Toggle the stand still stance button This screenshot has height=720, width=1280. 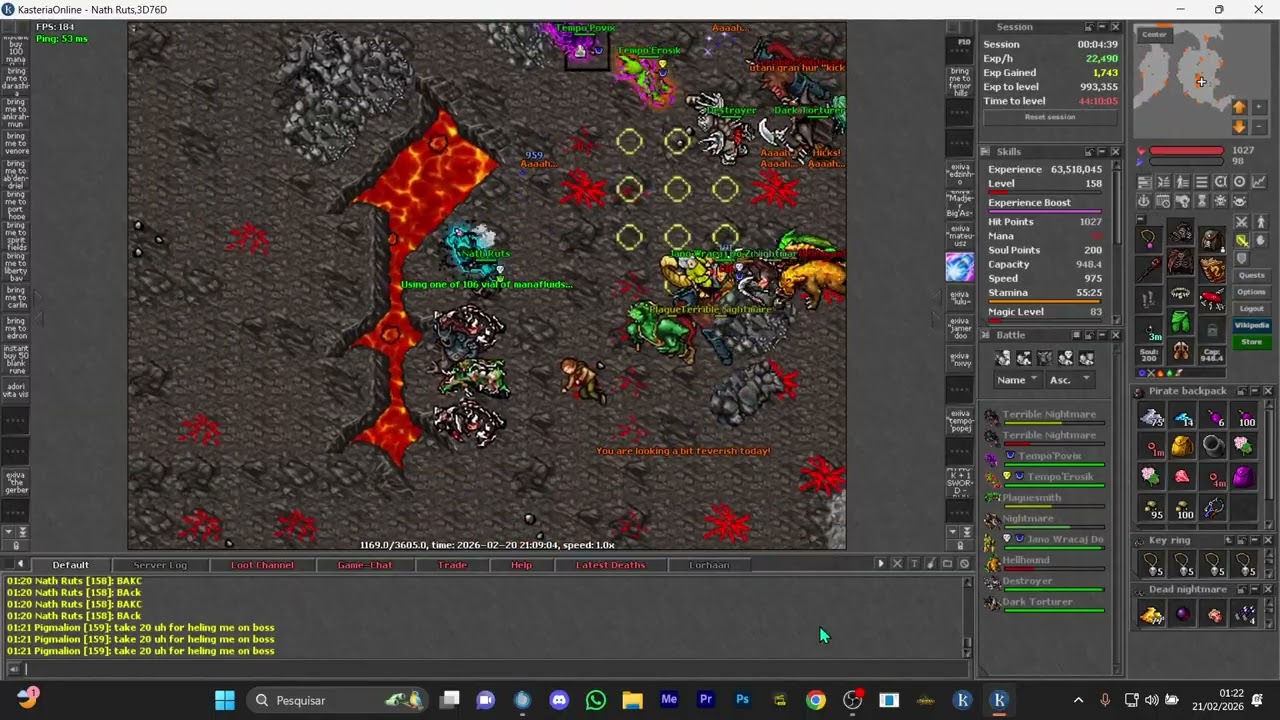pos(1260,222)
